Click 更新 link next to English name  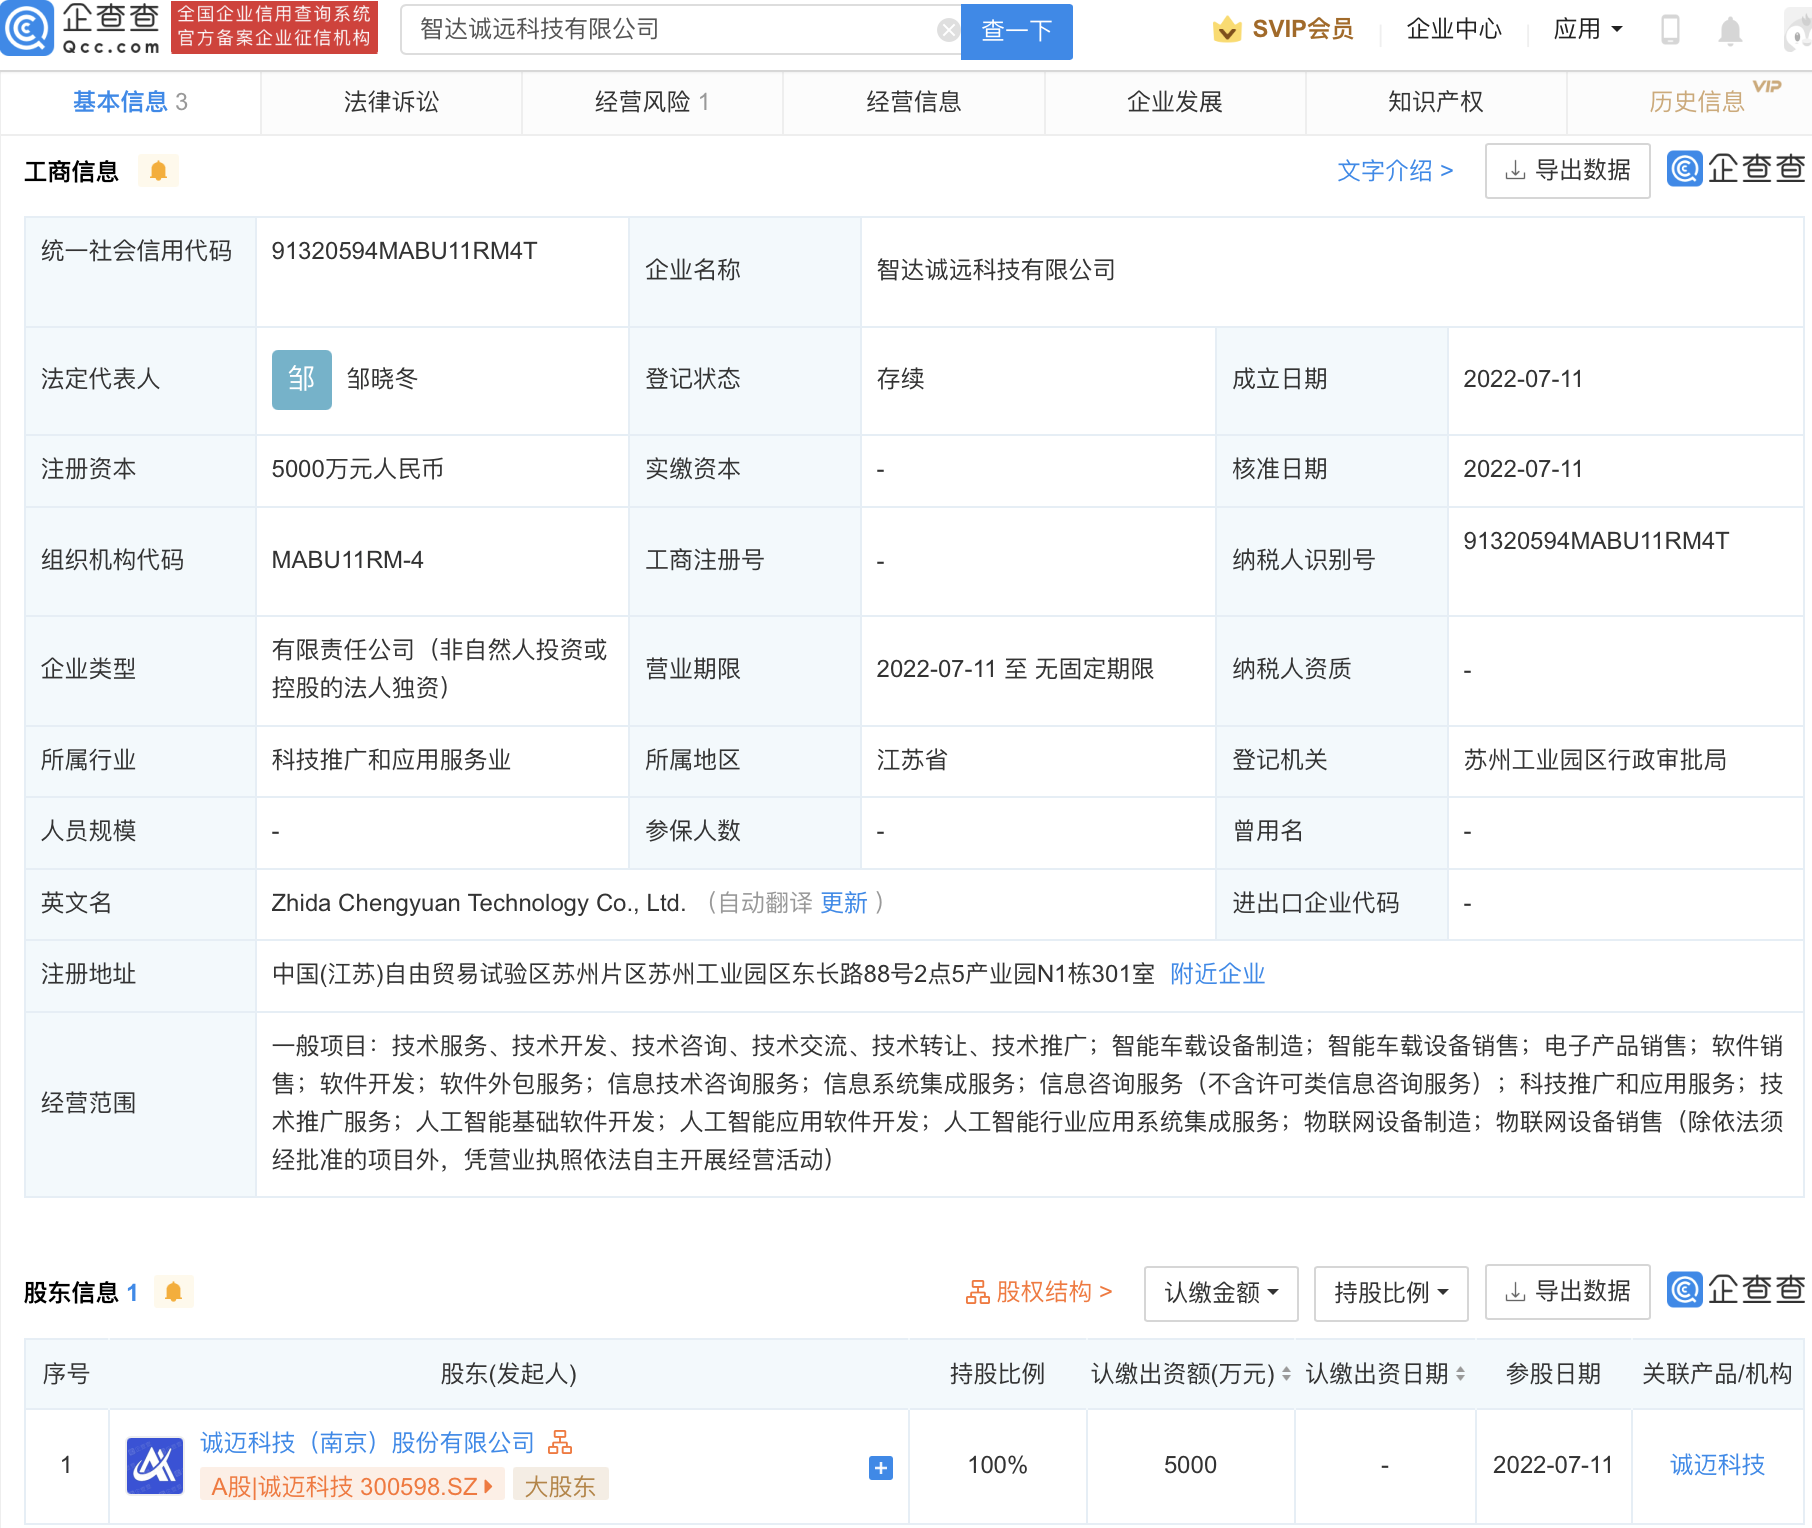844,903
